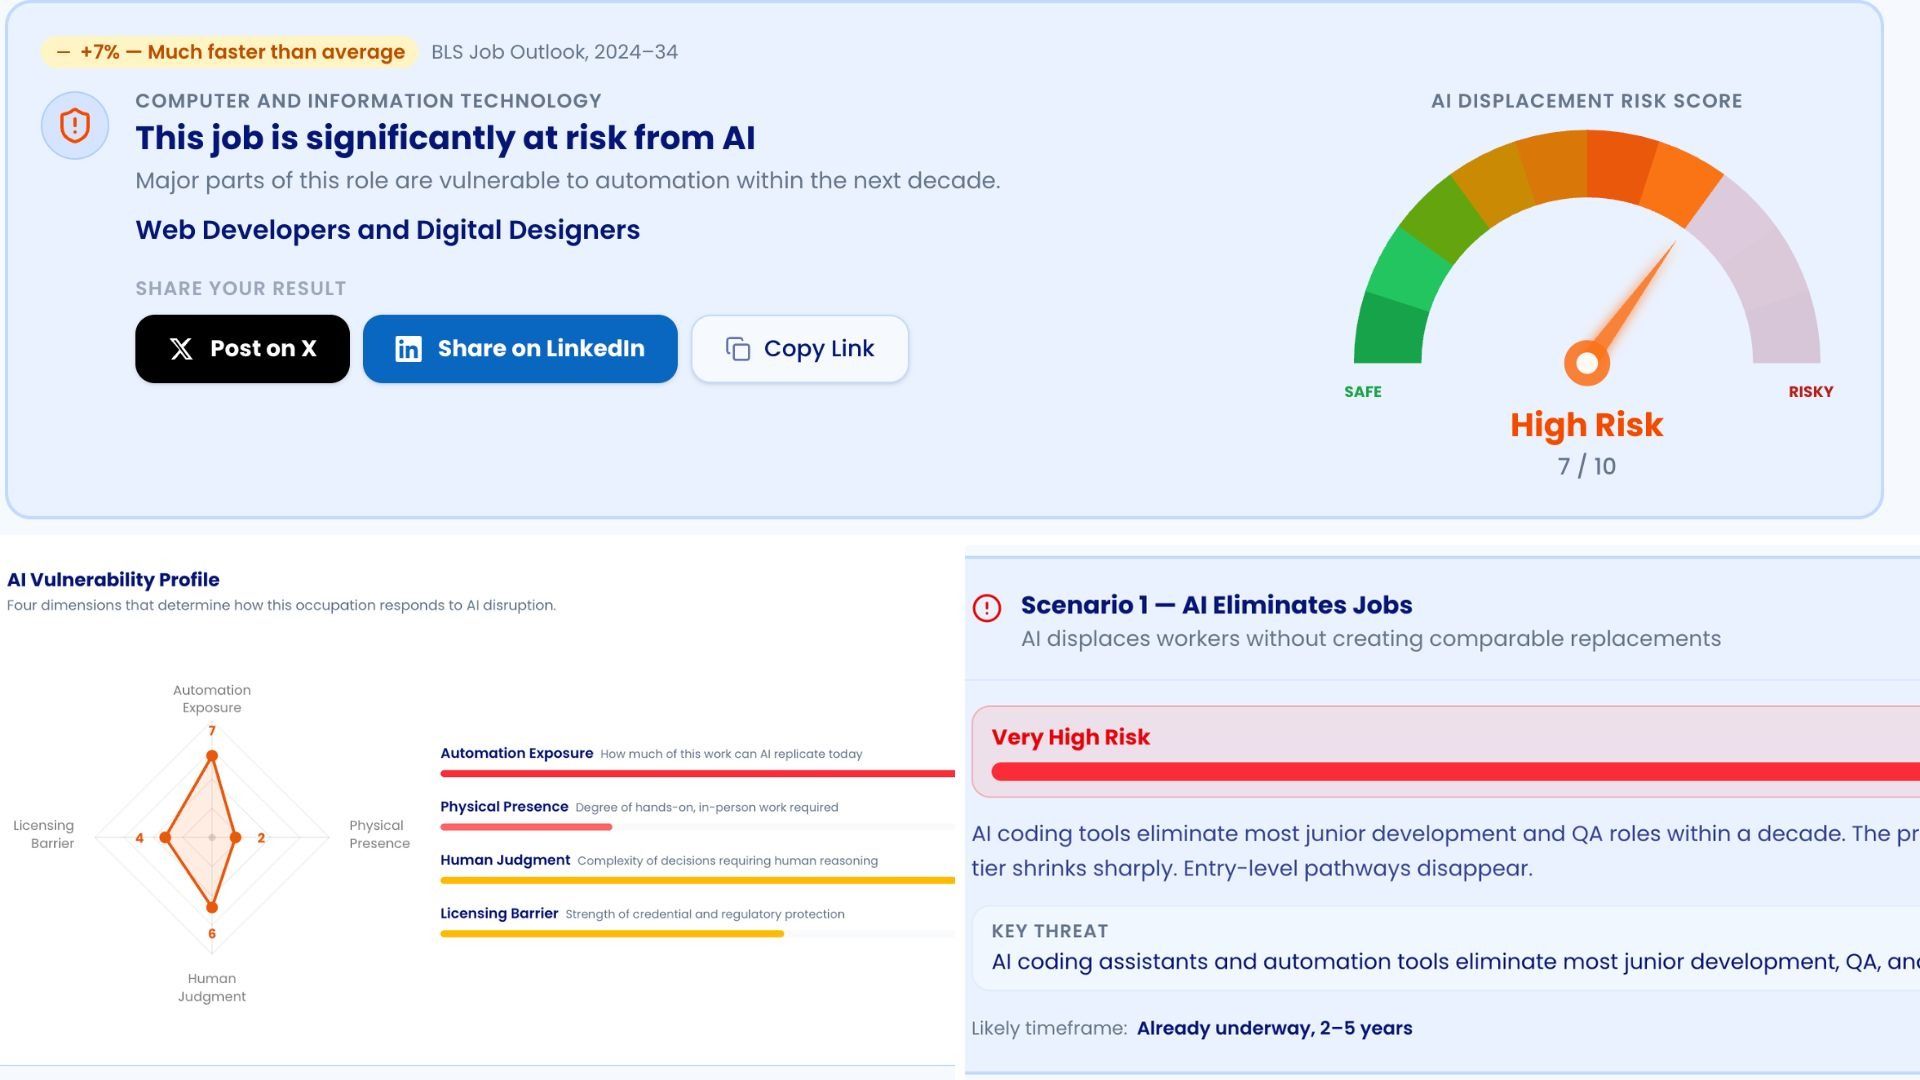This screenshot has width=1920, height=1080.
Task: Click the Physical Presence radar point
Action: [235, 837]
